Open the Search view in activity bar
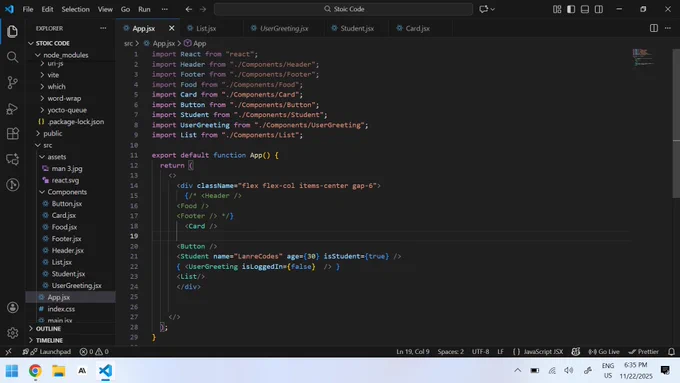The image size is (680, 383). click(12, 57)
